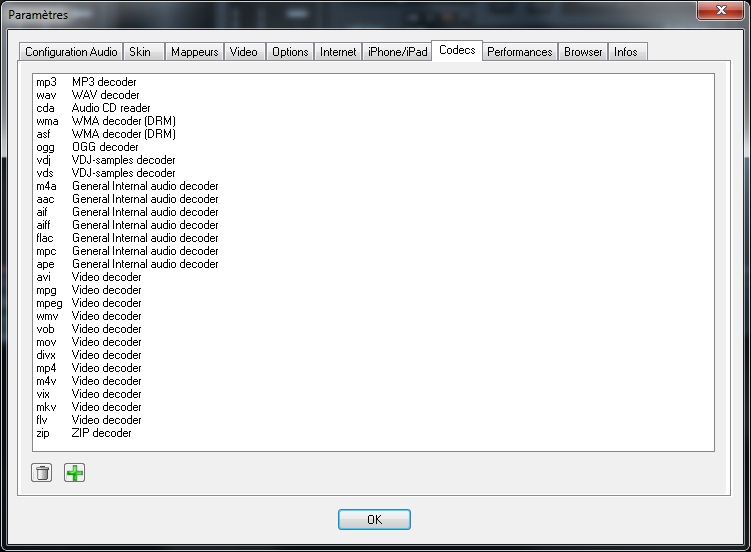Open the iPhone/iPad tab
This screenshot has width=751, height=552.
(398, 52)
